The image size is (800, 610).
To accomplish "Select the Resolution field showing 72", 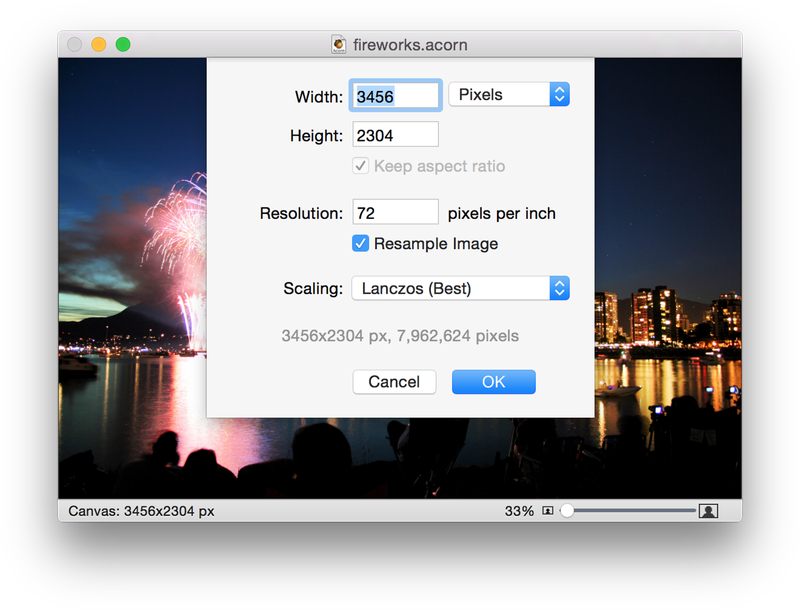I will coord(395,213).
